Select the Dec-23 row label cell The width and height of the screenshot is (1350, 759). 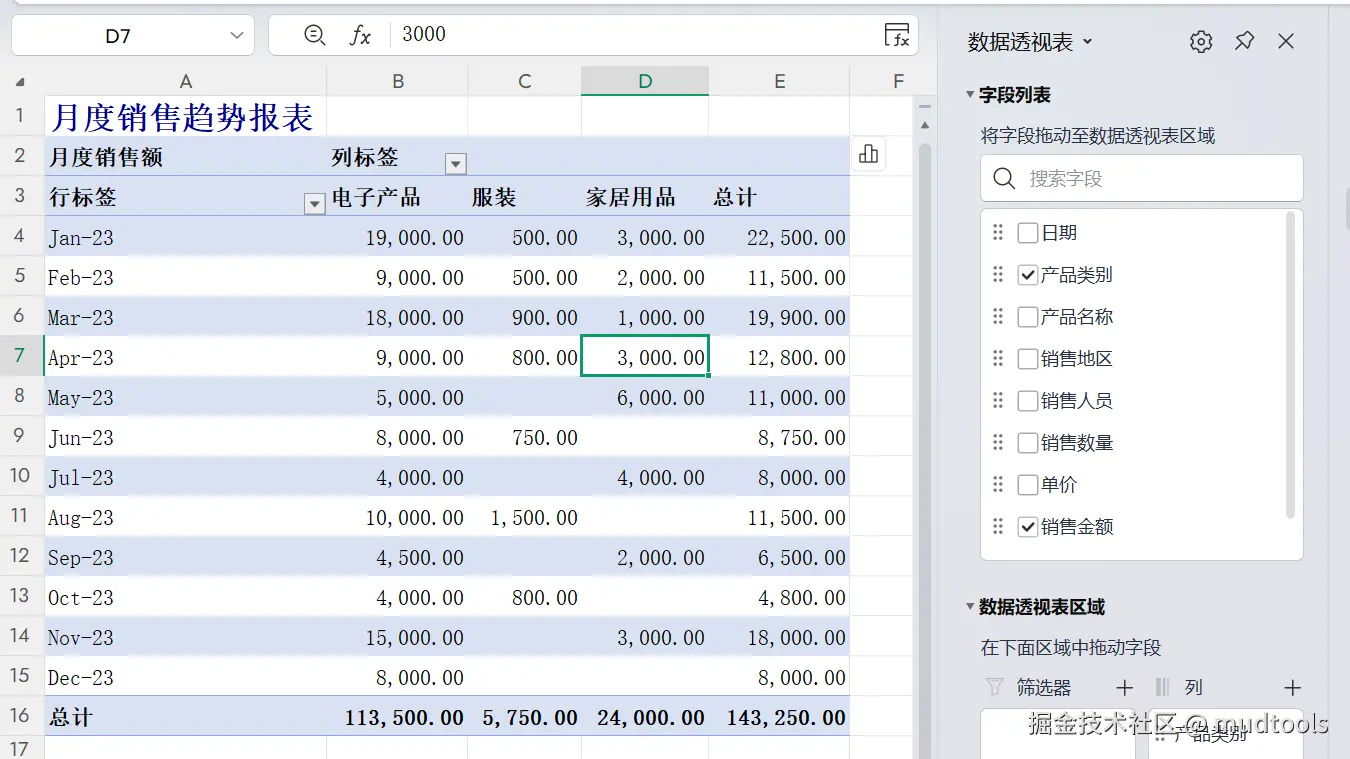[186, 677]
